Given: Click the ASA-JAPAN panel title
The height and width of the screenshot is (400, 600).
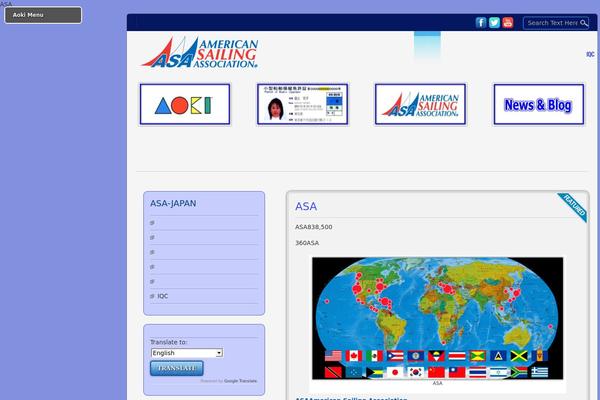Looking at the screenshot, I should pos(173,203).
